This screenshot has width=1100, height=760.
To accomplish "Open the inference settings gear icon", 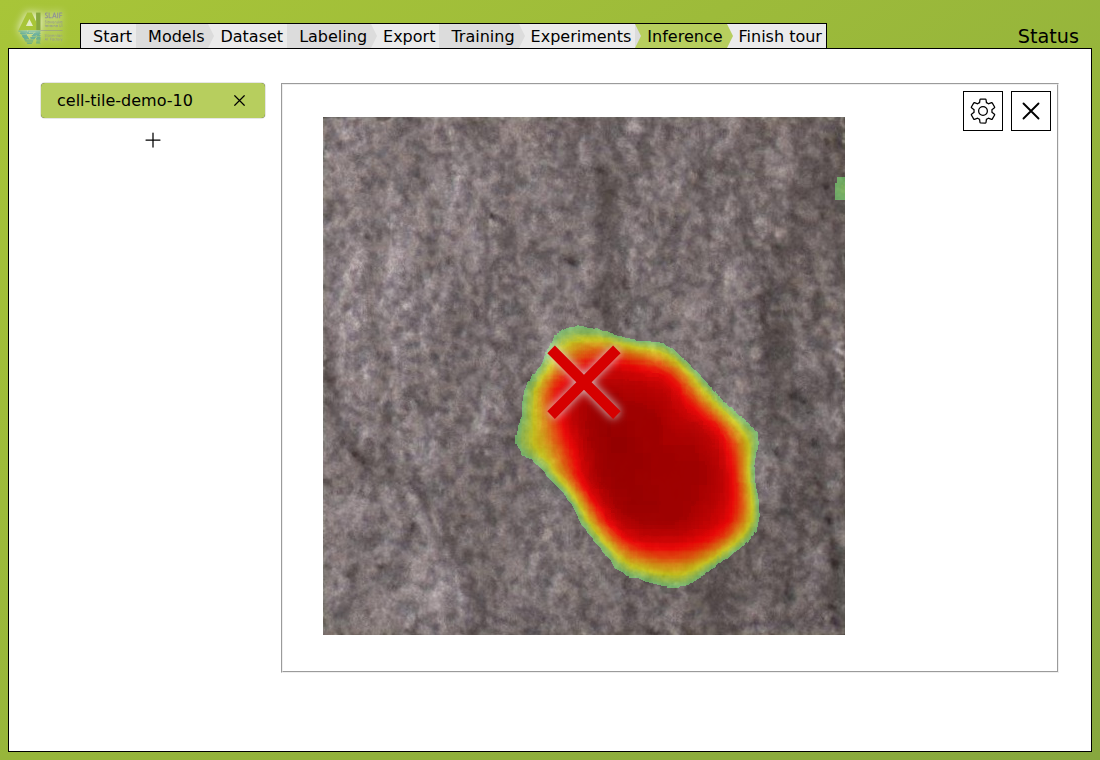I will pos(983,111).
